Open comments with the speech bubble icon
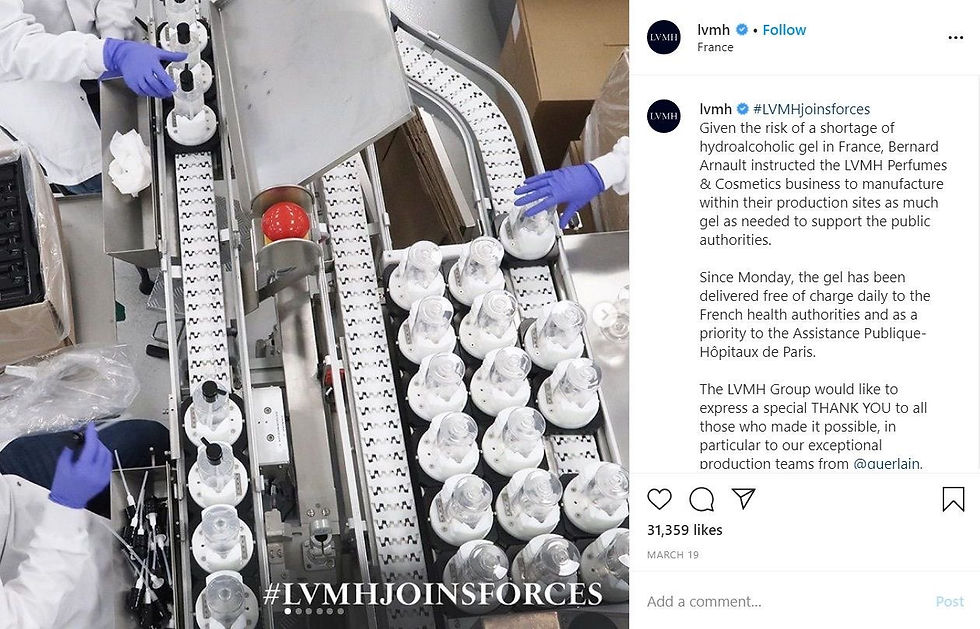Viewport: 980px width, 629px height. (x=701, y=499)
